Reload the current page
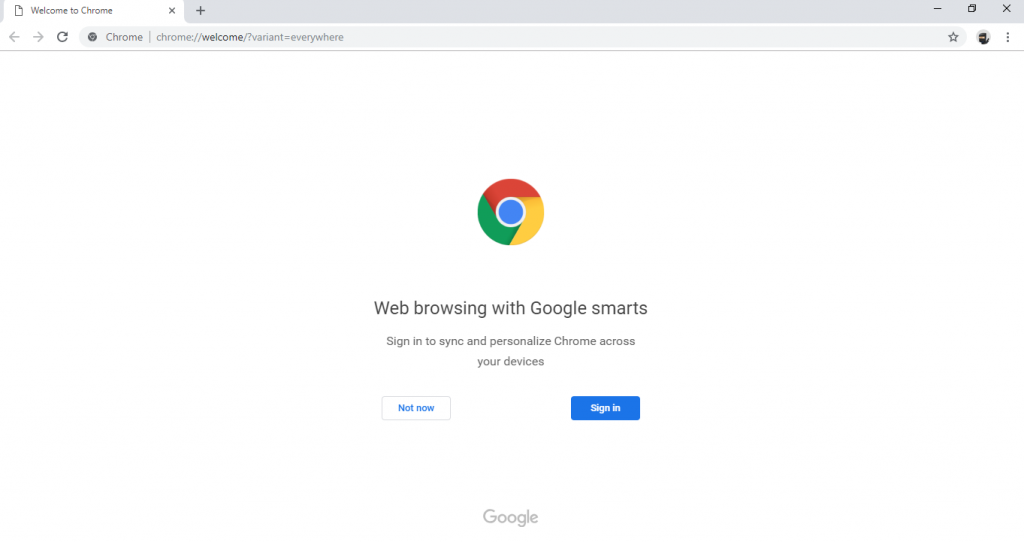The image size is (1024, 542). click(x=62, y=37)
